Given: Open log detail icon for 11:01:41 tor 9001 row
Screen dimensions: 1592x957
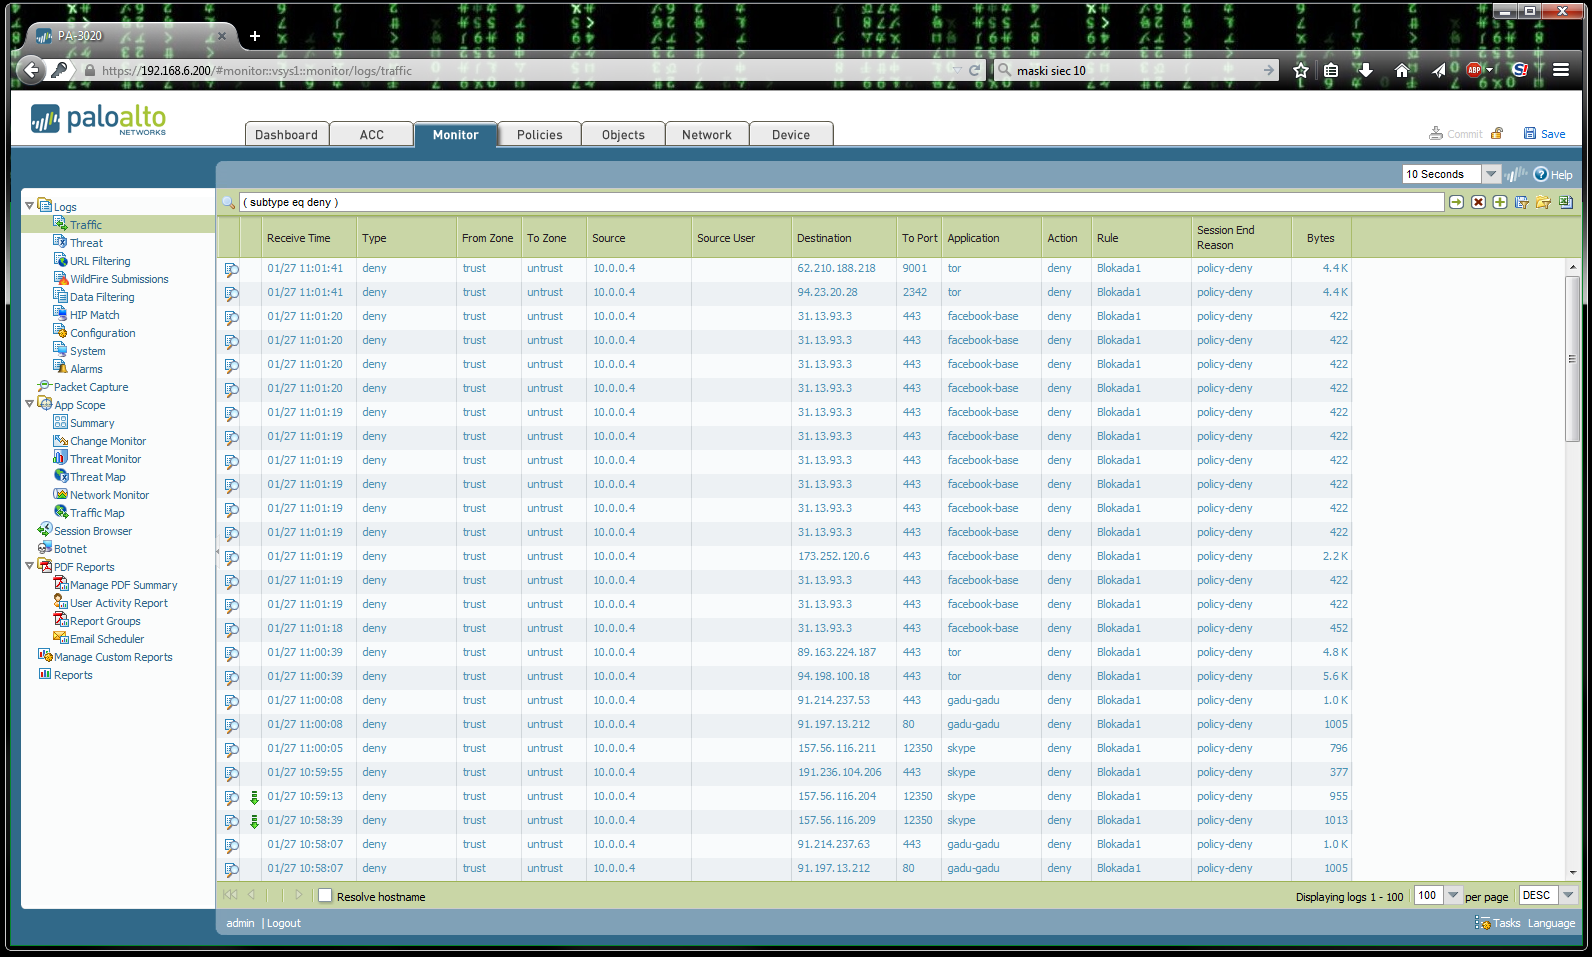Looking at the screenshot, I should (231, 269).
